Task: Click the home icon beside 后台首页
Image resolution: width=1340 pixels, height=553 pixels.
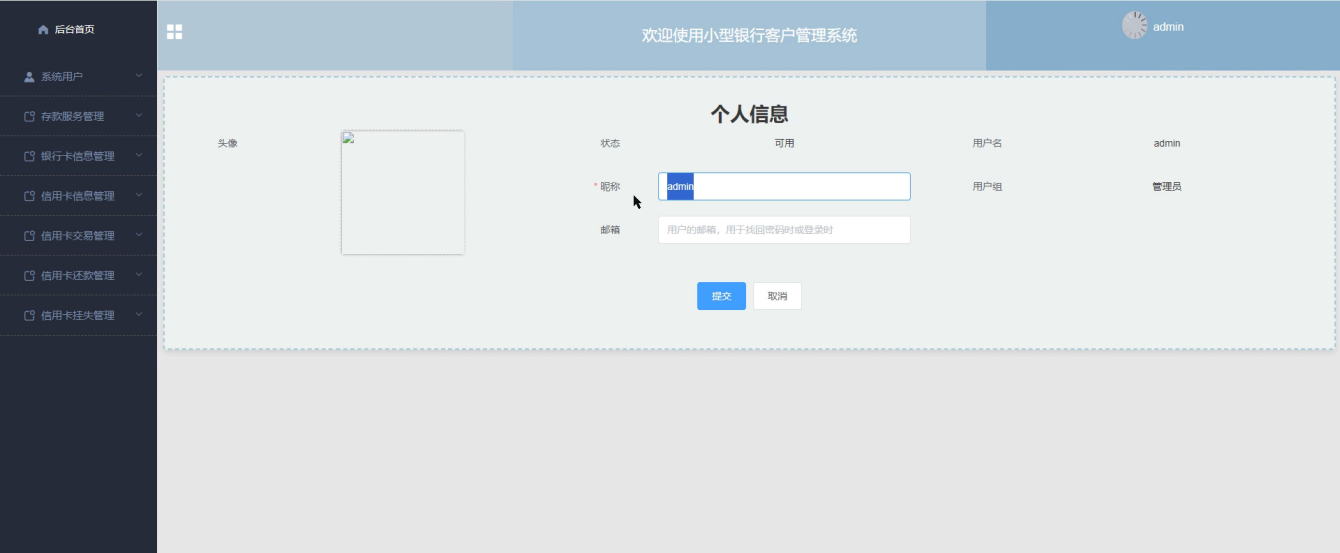Action: click(43, 30)
